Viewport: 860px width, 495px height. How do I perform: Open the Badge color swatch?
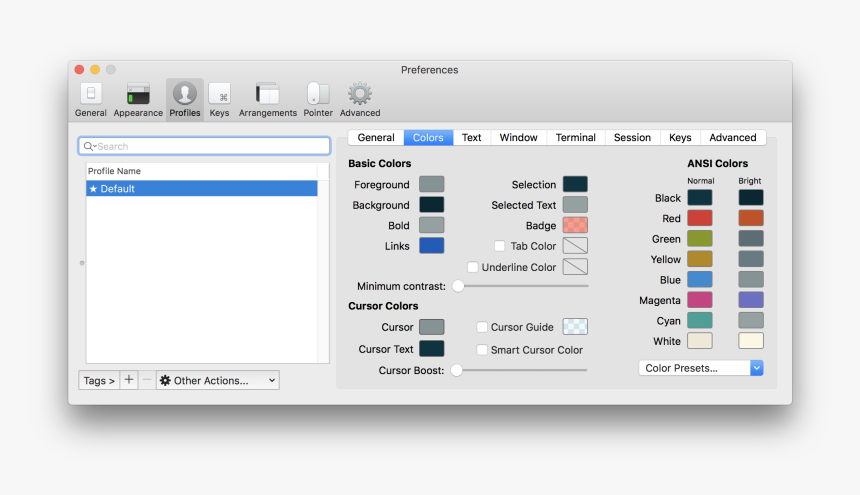575,225
